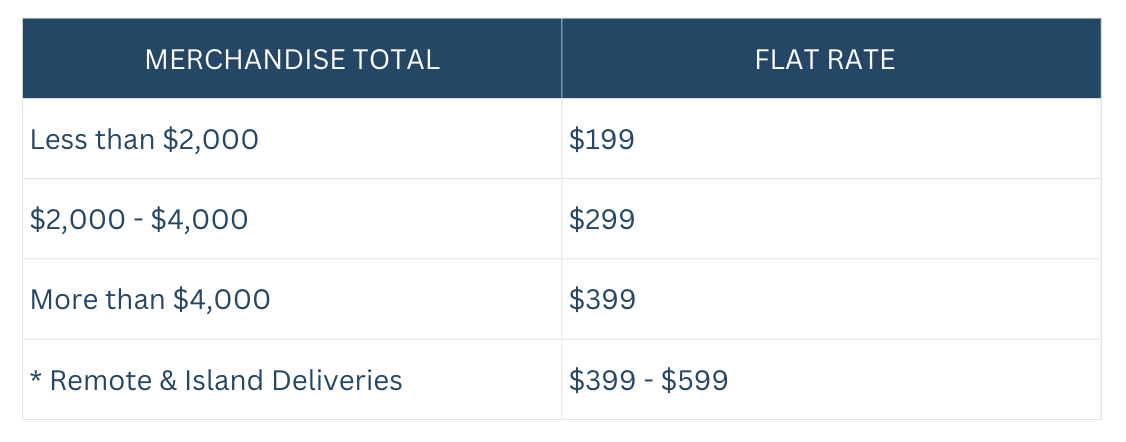The height and width of the screenshot is (442, 1126).
Task: Click the MERCHANDISE TOTAL column header
Action: (292, 59)
